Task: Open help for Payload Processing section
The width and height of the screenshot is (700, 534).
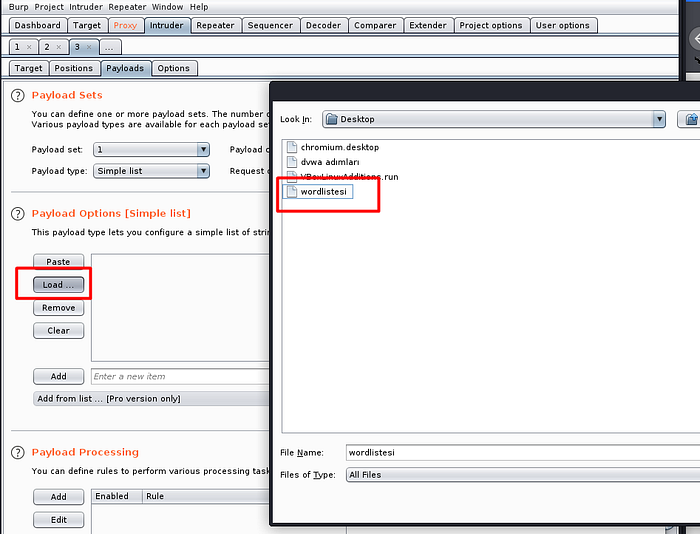Action: coord(18,453)
